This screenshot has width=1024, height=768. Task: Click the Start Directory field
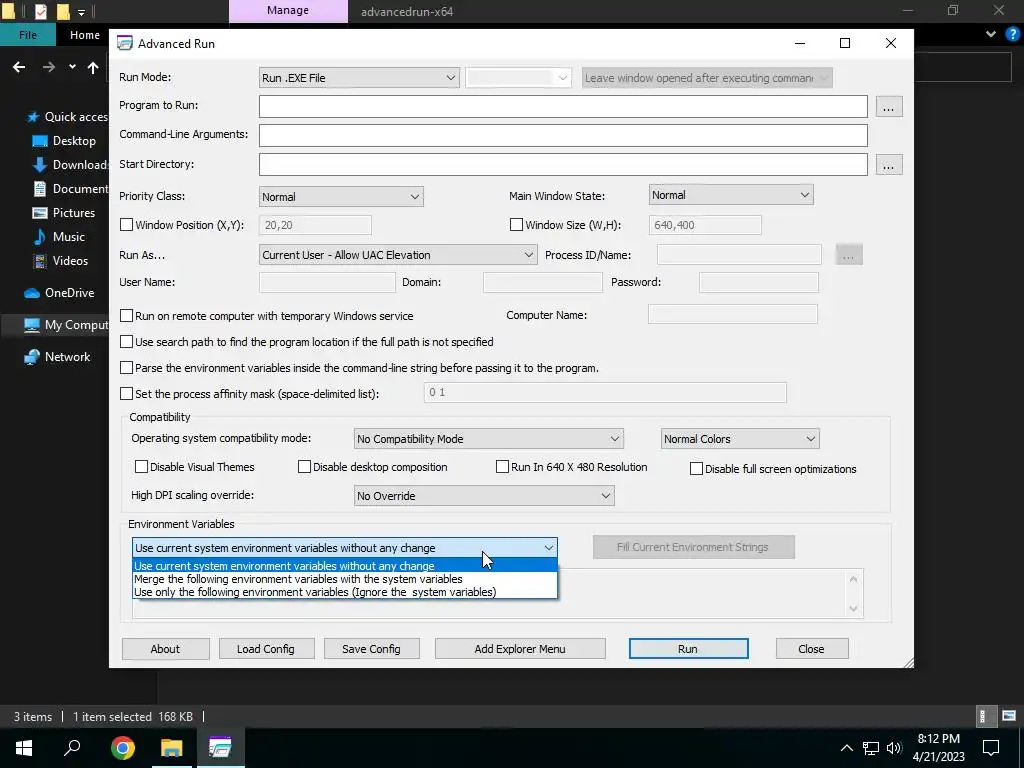click(x=563, y=165)
